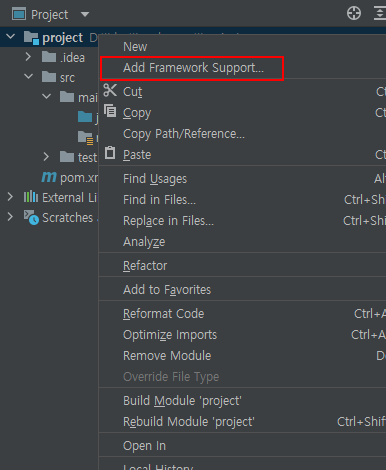
Task: Select Cut from context menu
Action: coord(243,92)
